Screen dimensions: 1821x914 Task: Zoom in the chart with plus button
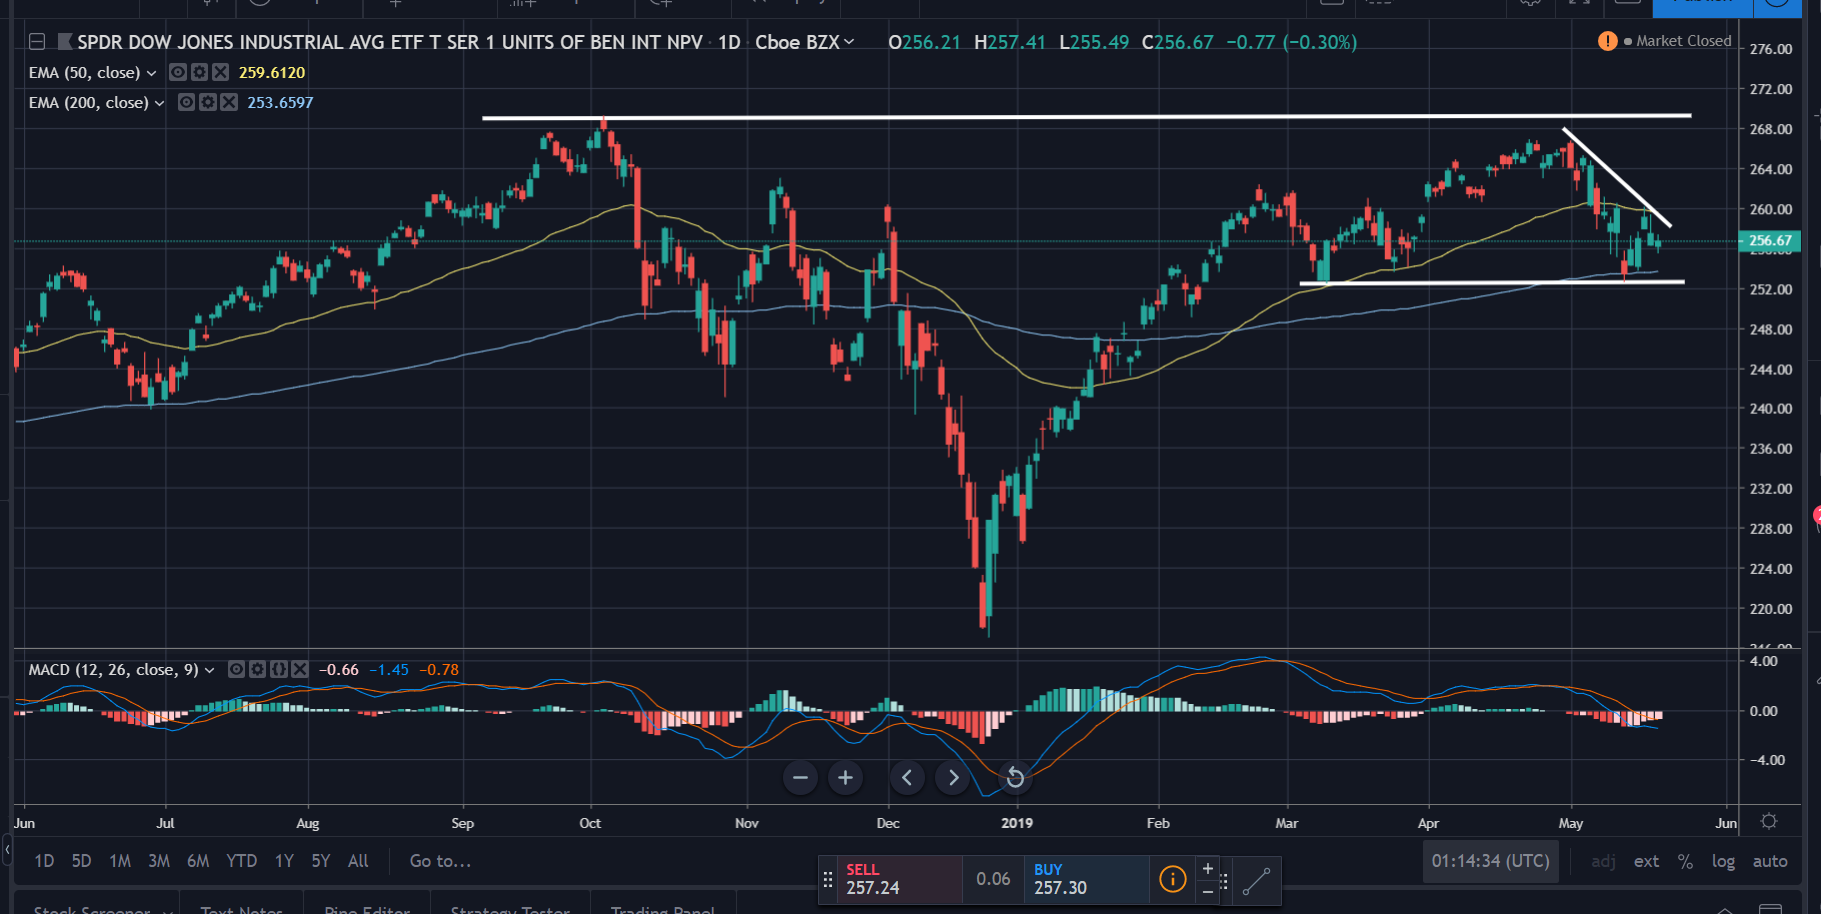[x=845, y=778]
